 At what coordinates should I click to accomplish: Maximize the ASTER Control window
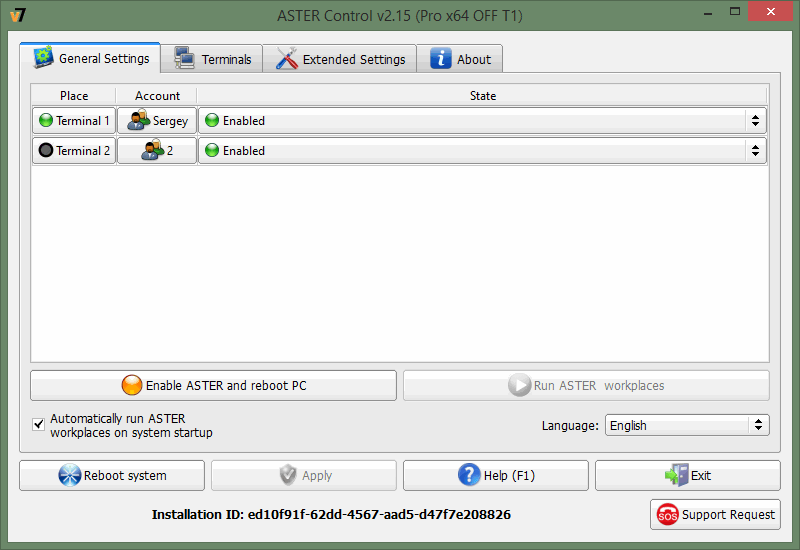(735, 11)
